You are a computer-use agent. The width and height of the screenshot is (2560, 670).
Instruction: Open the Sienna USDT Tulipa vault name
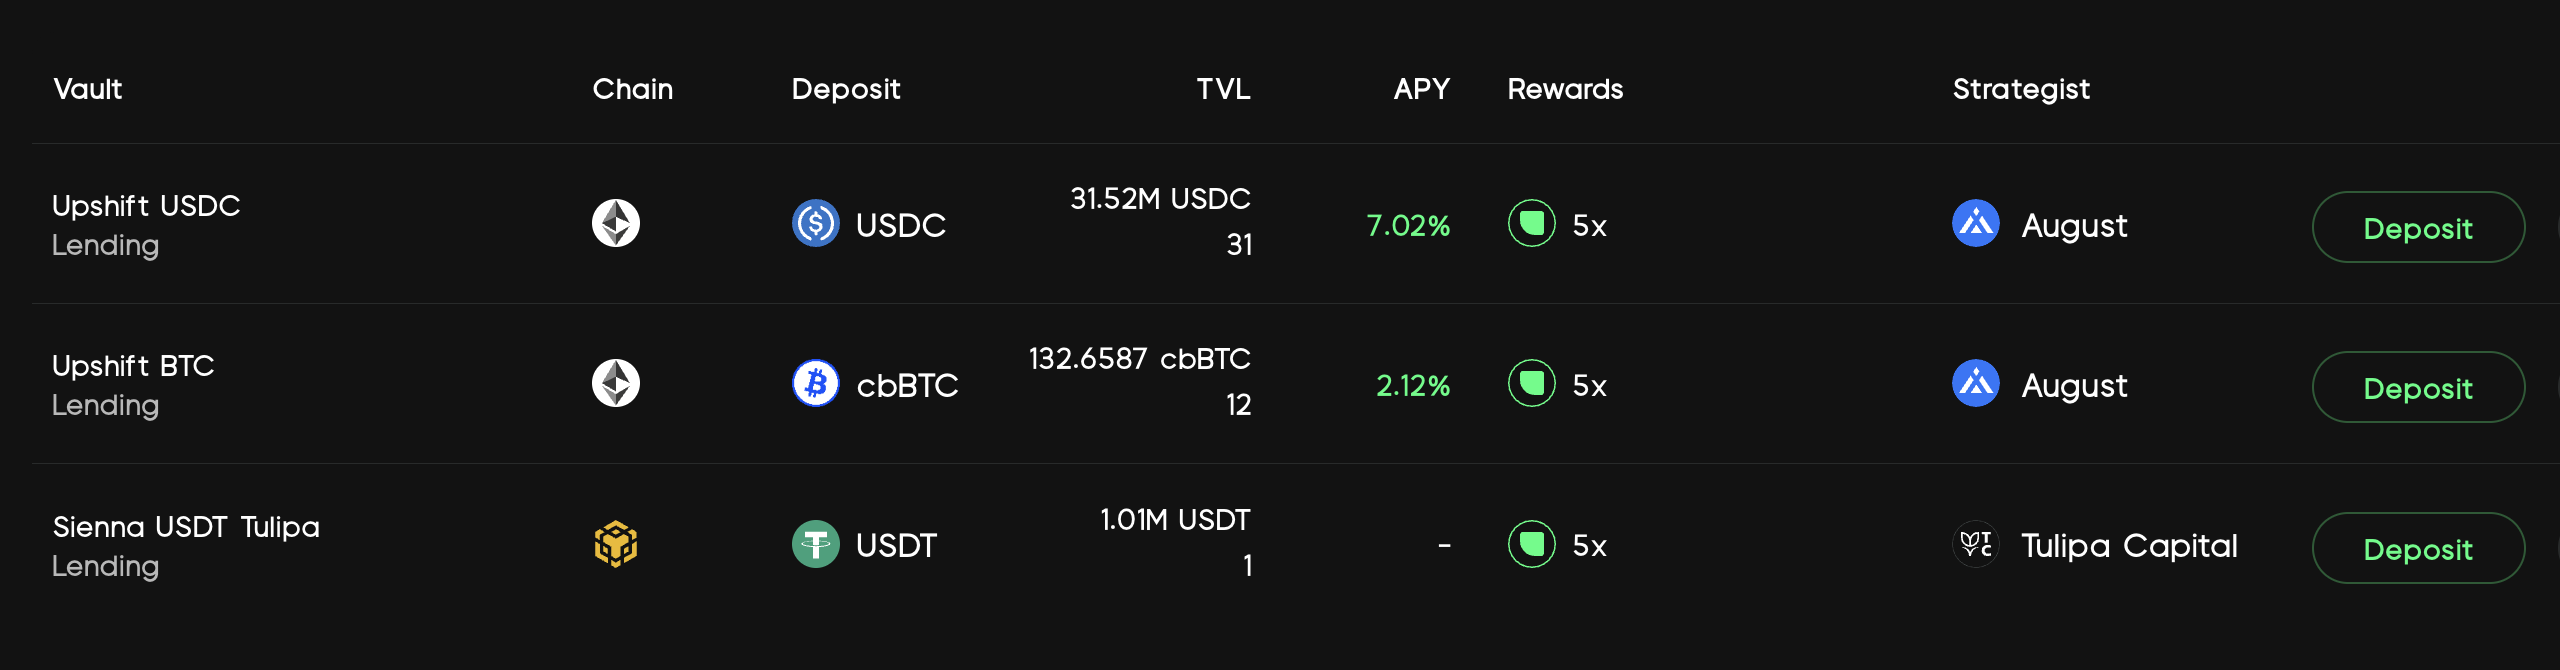(186, 527)
